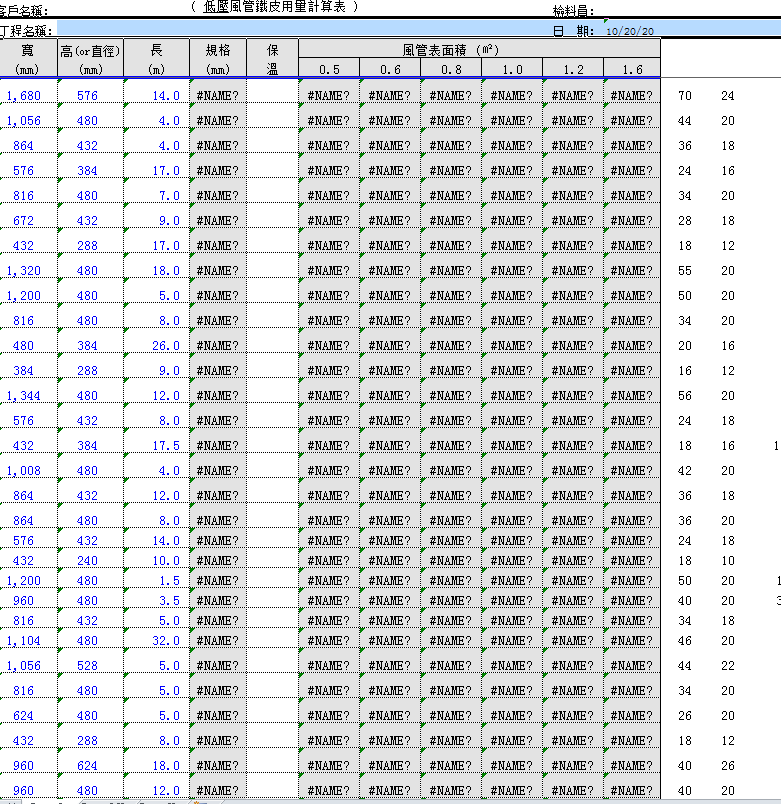Click the 低壓風管鐵皮用量計算表 title
The width and height of the screenshot is (781, 804).
click(x=274, y=7)
